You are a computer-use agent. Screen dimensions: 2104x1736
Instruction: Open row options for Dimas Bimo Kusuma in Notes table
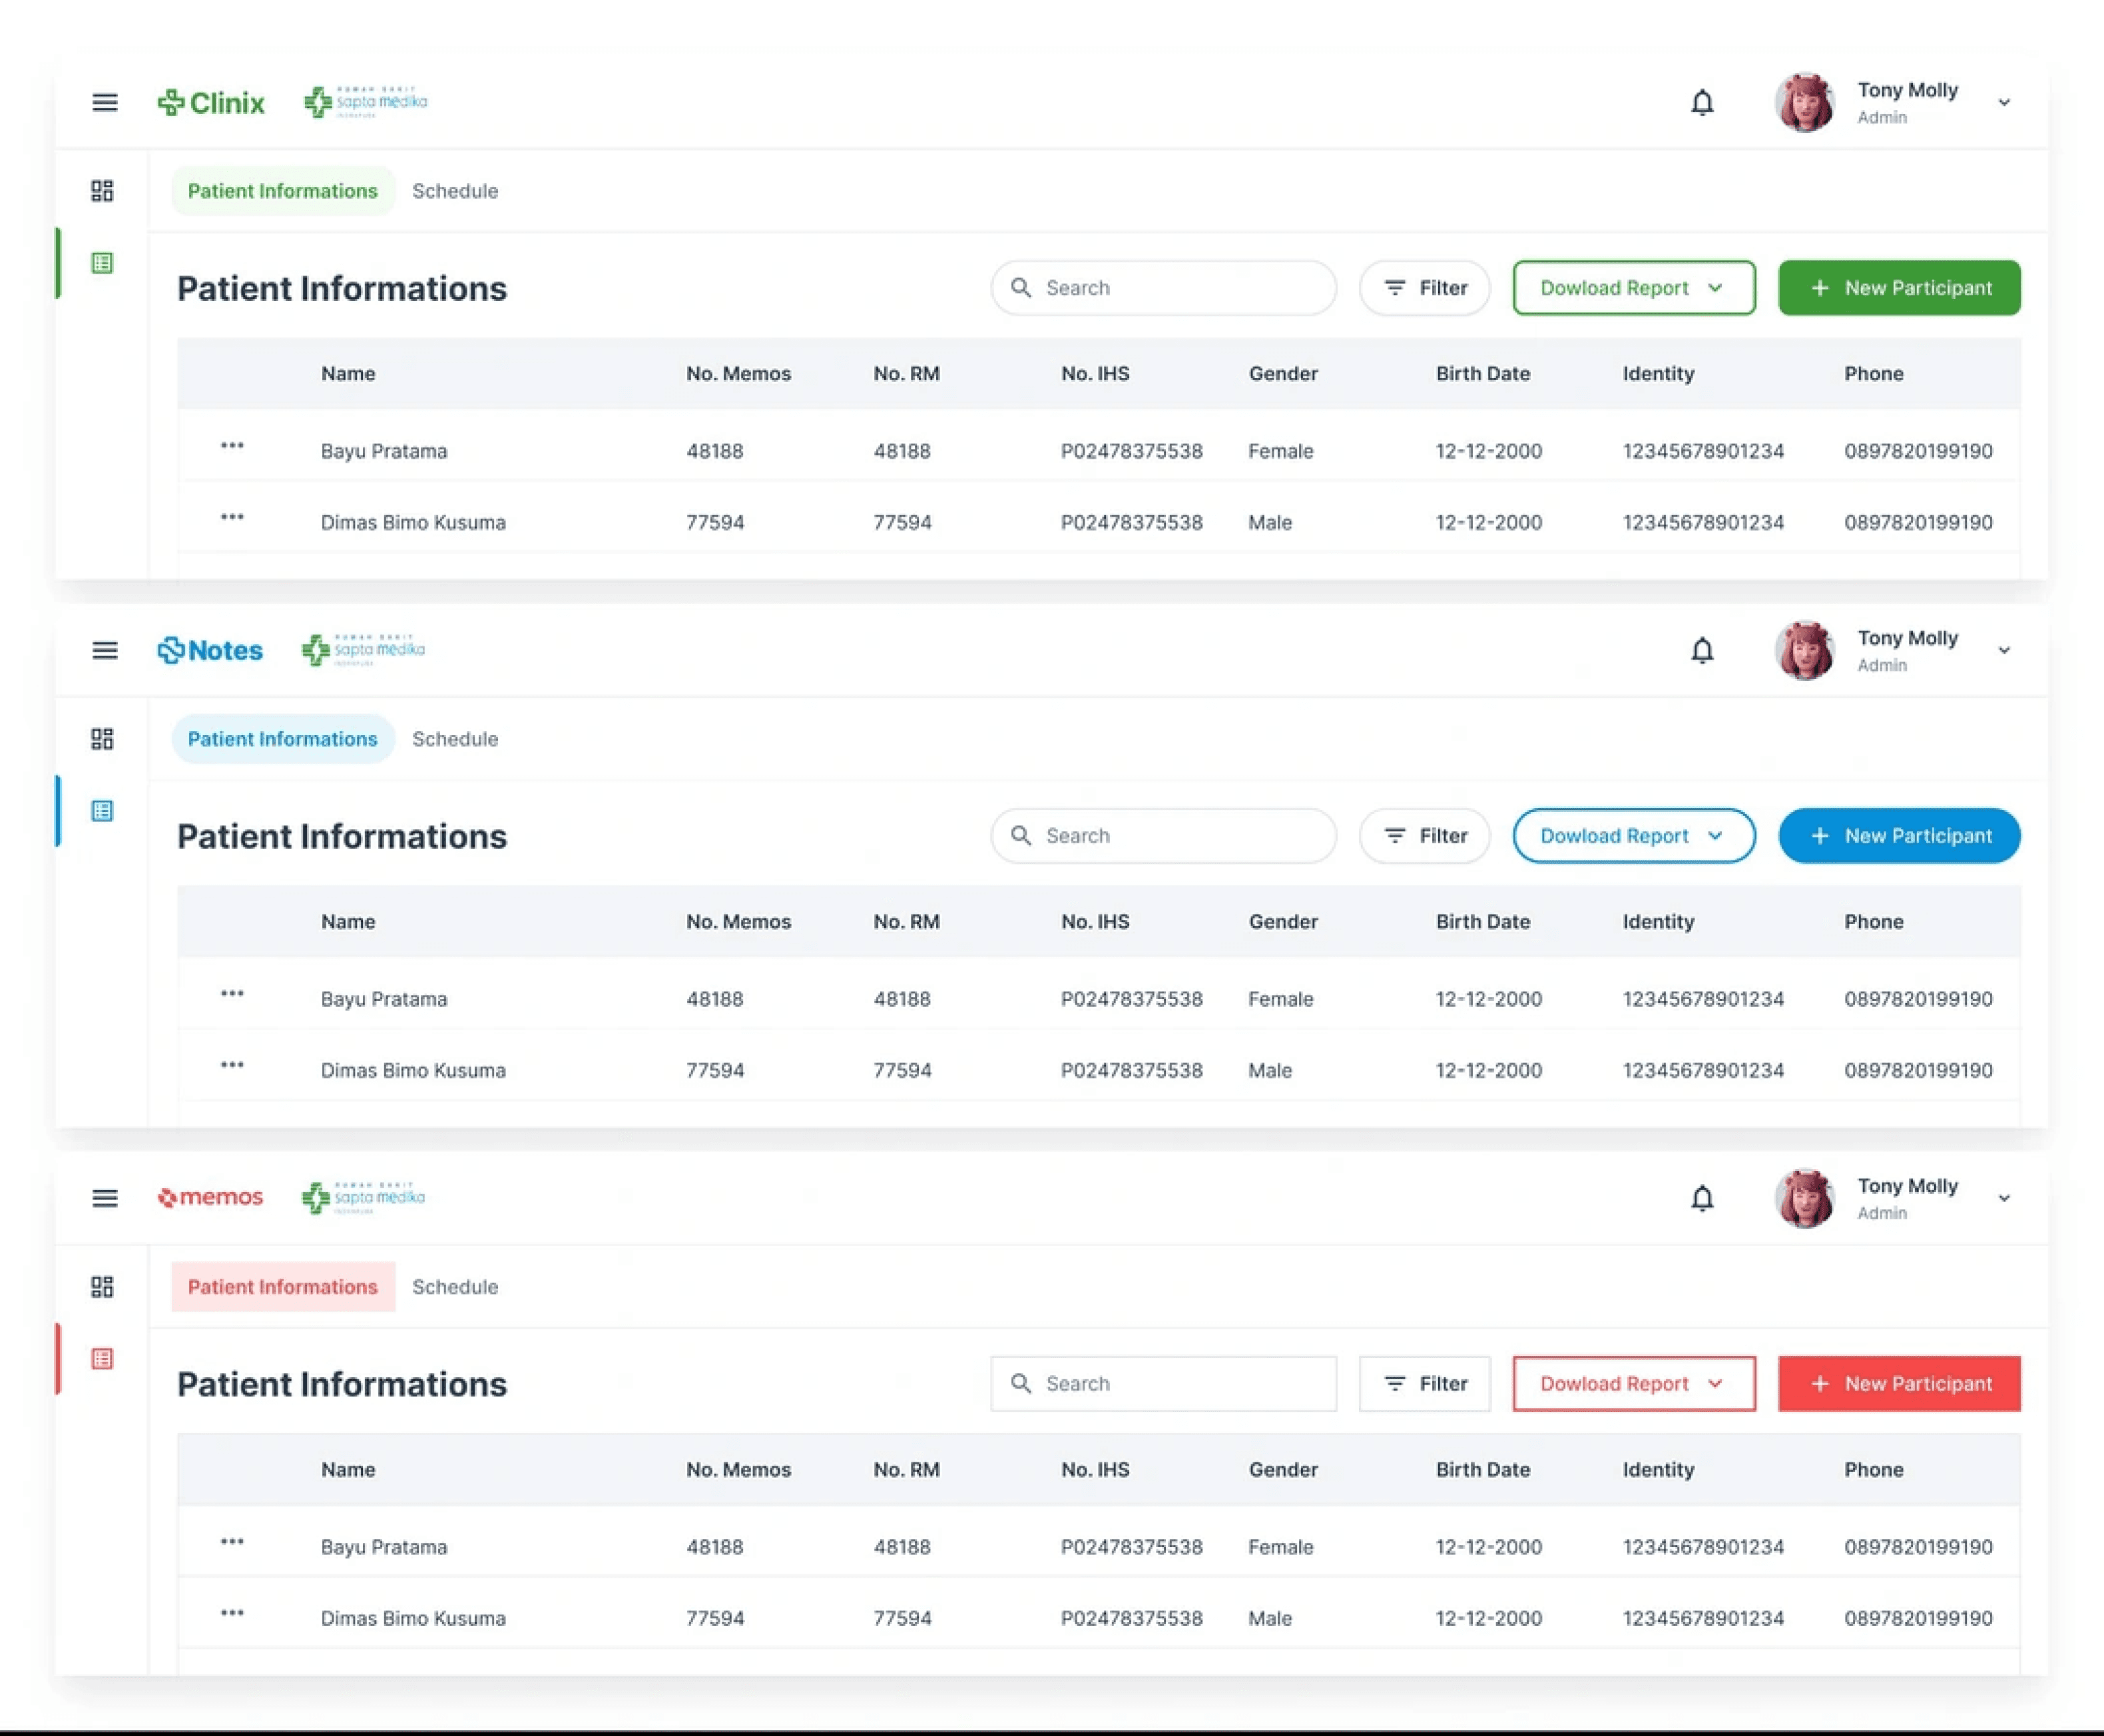coord(232,1065)
